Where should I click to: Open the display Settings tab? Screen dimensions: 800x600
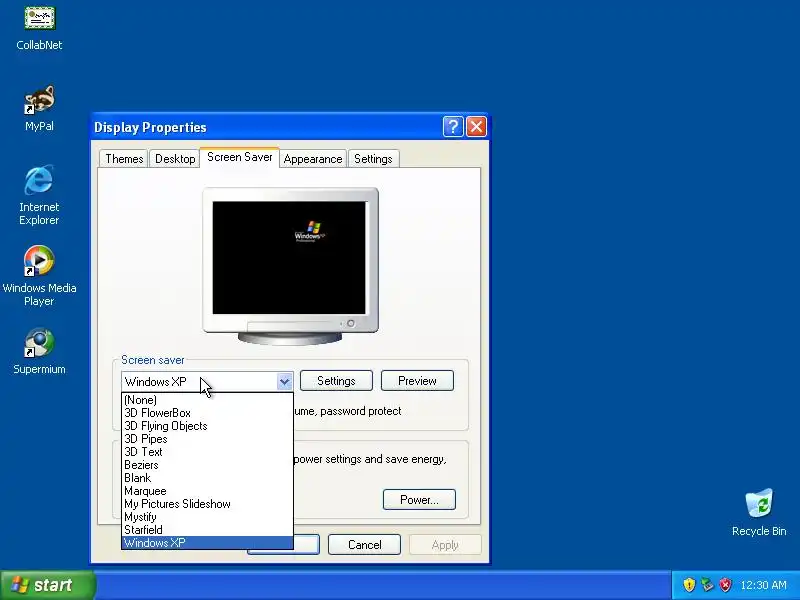tap(373, 159)
